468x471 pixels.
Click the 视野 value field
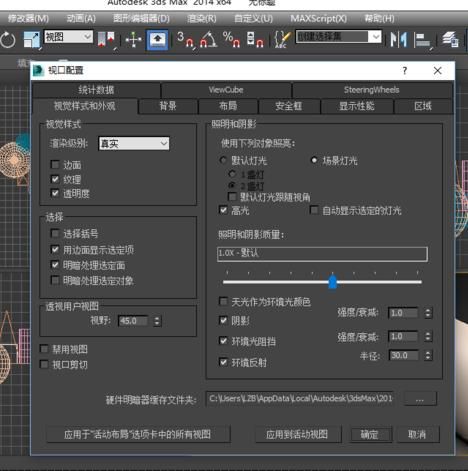[x=133, y=321]
